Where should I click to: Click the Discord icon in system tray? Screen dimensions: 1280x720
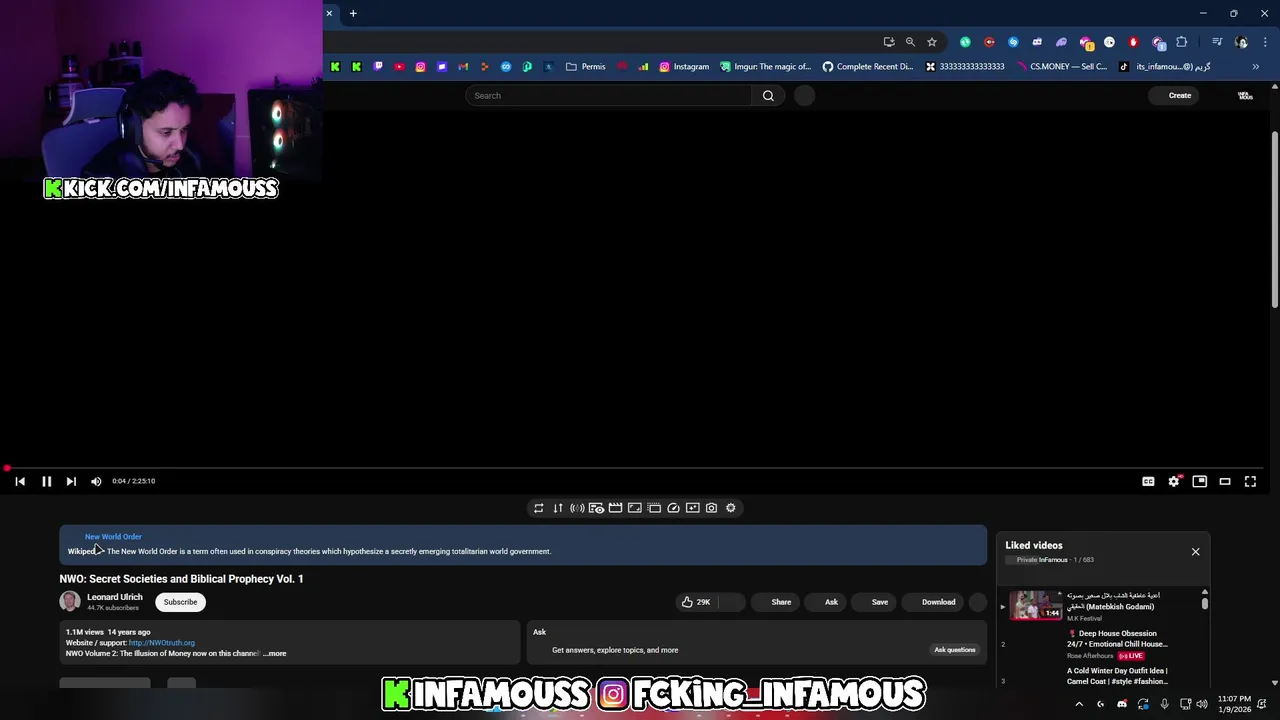point(1122,704)
